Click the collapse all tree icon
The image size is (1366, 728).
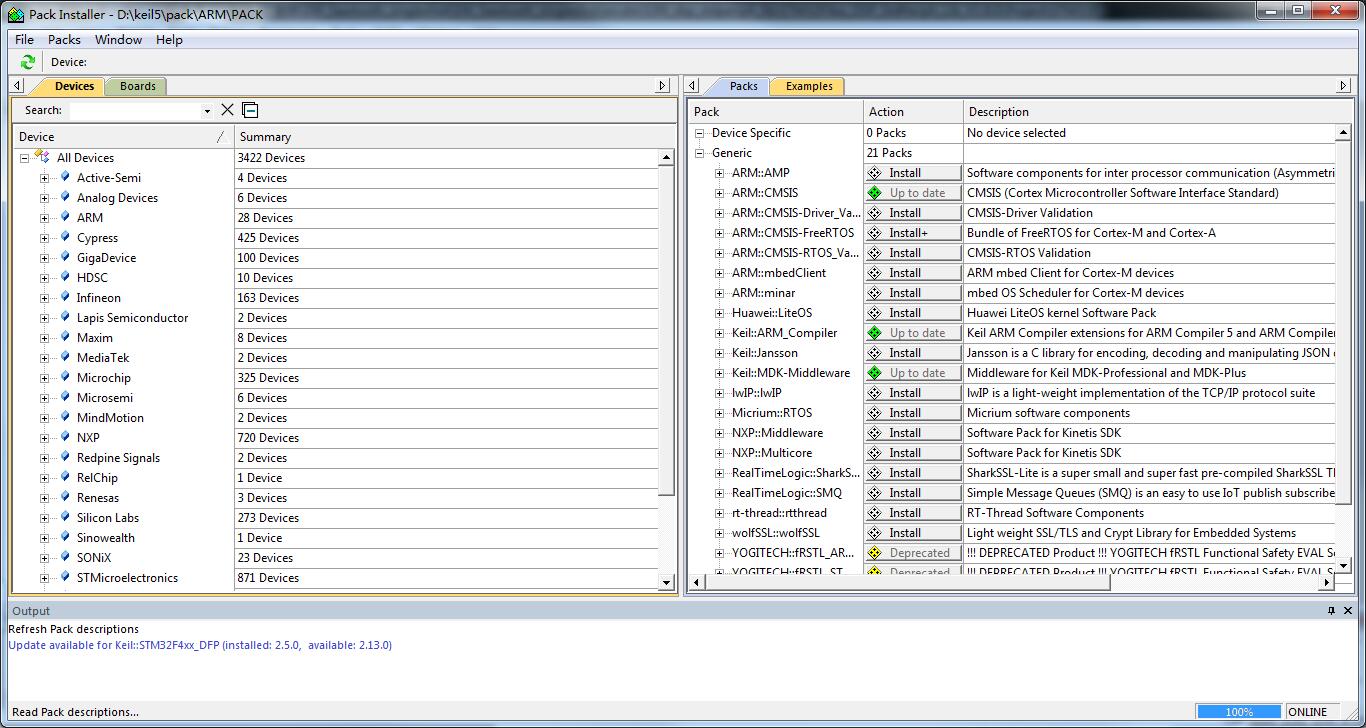[x=250, y=110]
